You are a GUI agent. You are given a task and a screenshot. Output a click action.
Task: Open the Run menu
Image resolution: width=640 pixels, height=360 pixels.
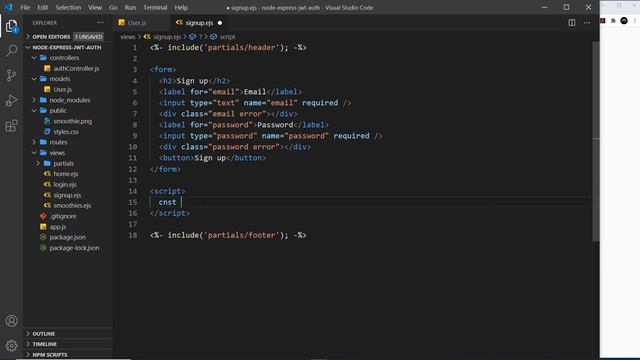coord(130,7)
